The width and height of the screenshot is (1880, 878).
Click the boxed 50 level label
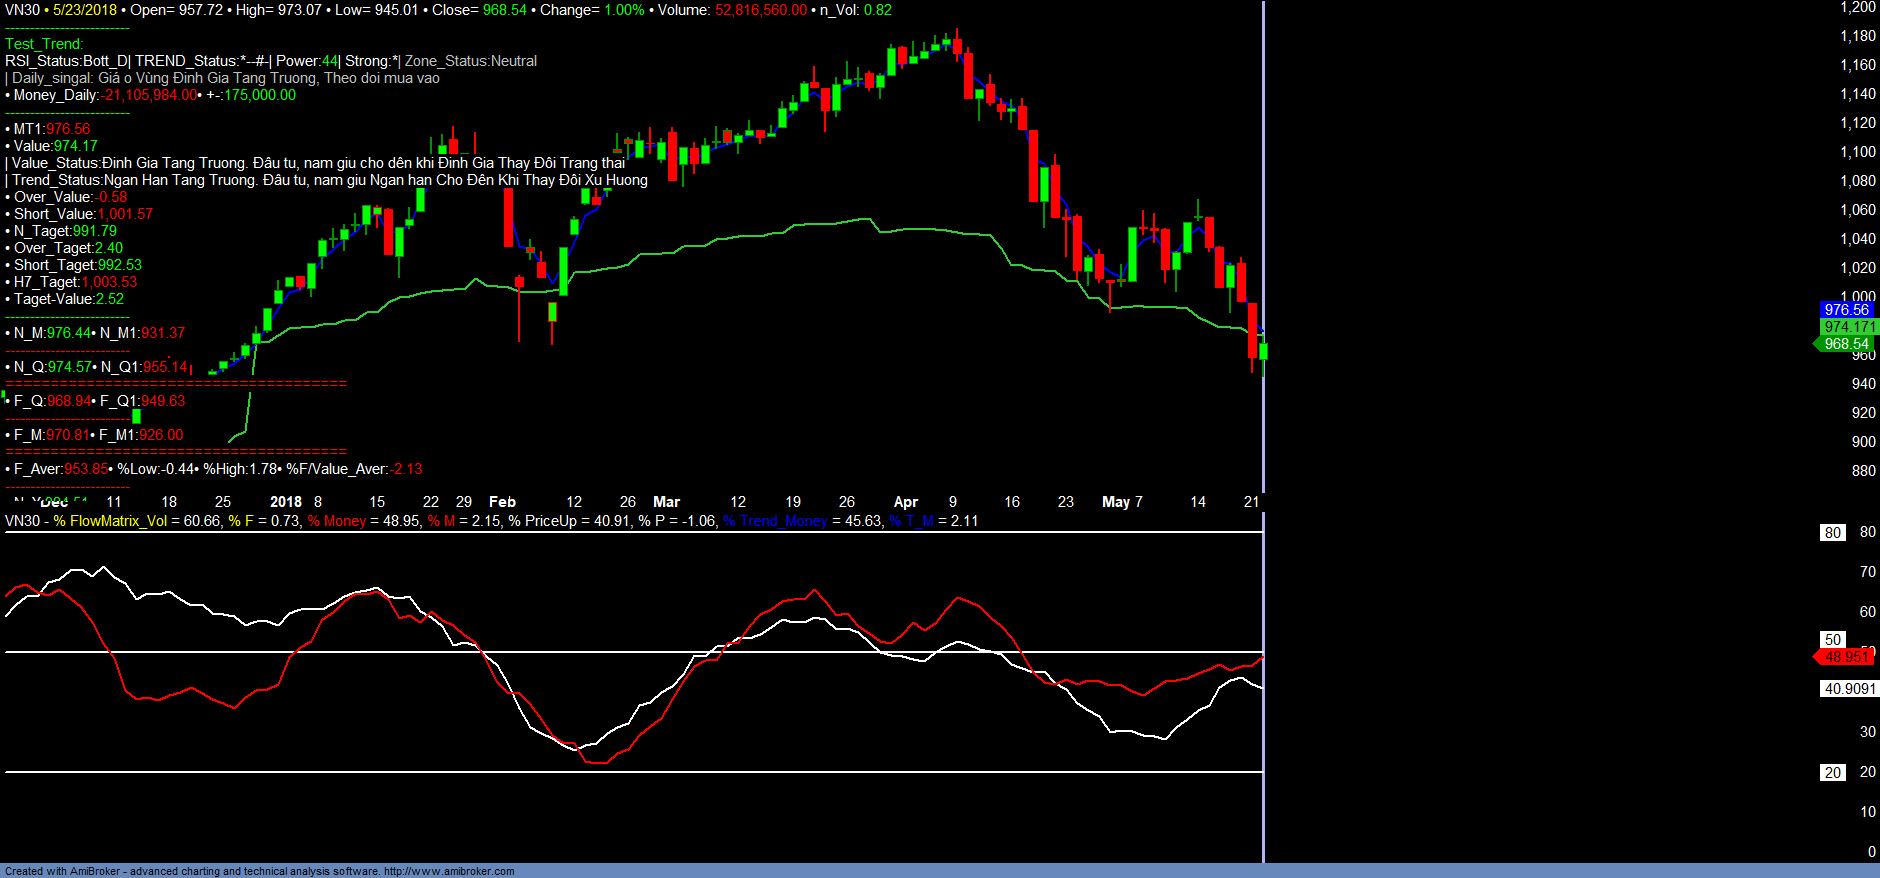(x=1832, y=640)
